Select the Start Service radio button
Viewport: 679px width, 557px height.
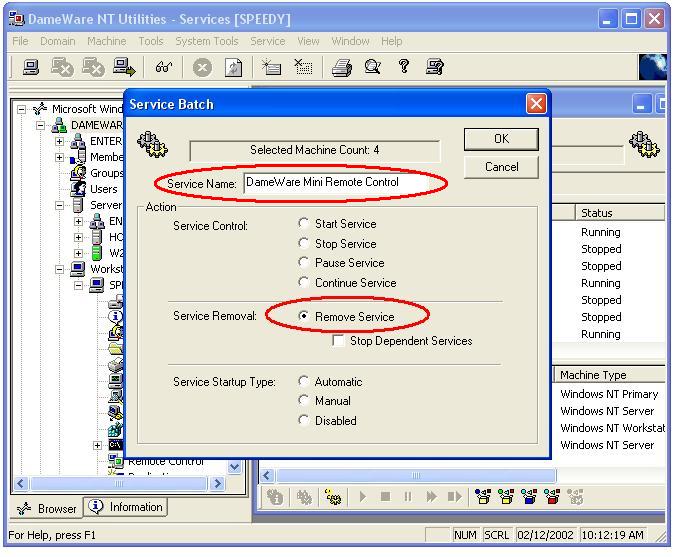click(304, 223)
